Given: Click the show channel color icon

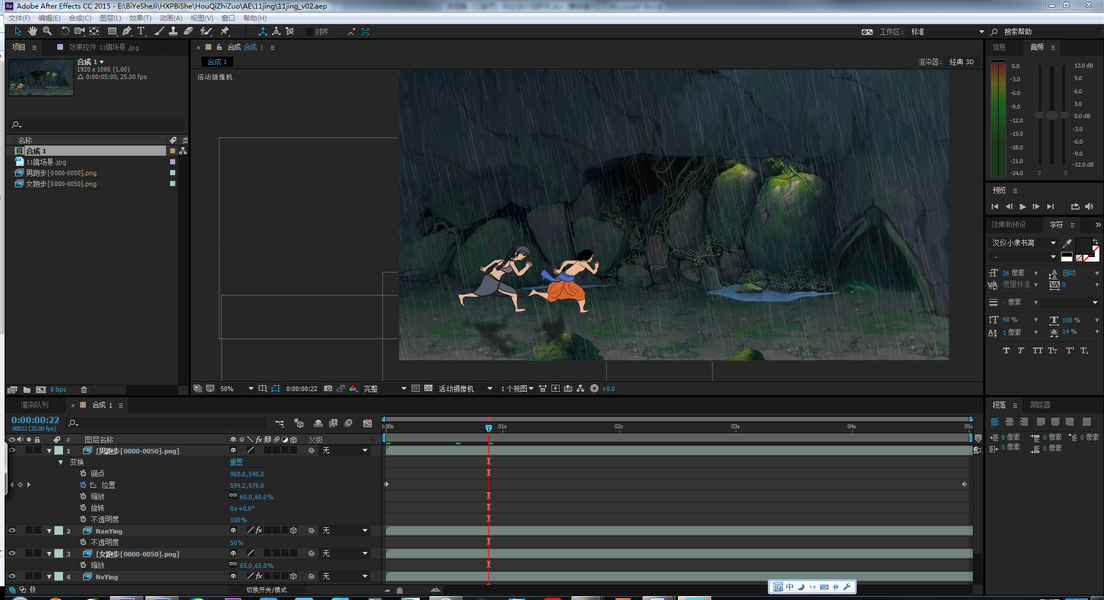Looking at the screenshot, I should [353, 389].
